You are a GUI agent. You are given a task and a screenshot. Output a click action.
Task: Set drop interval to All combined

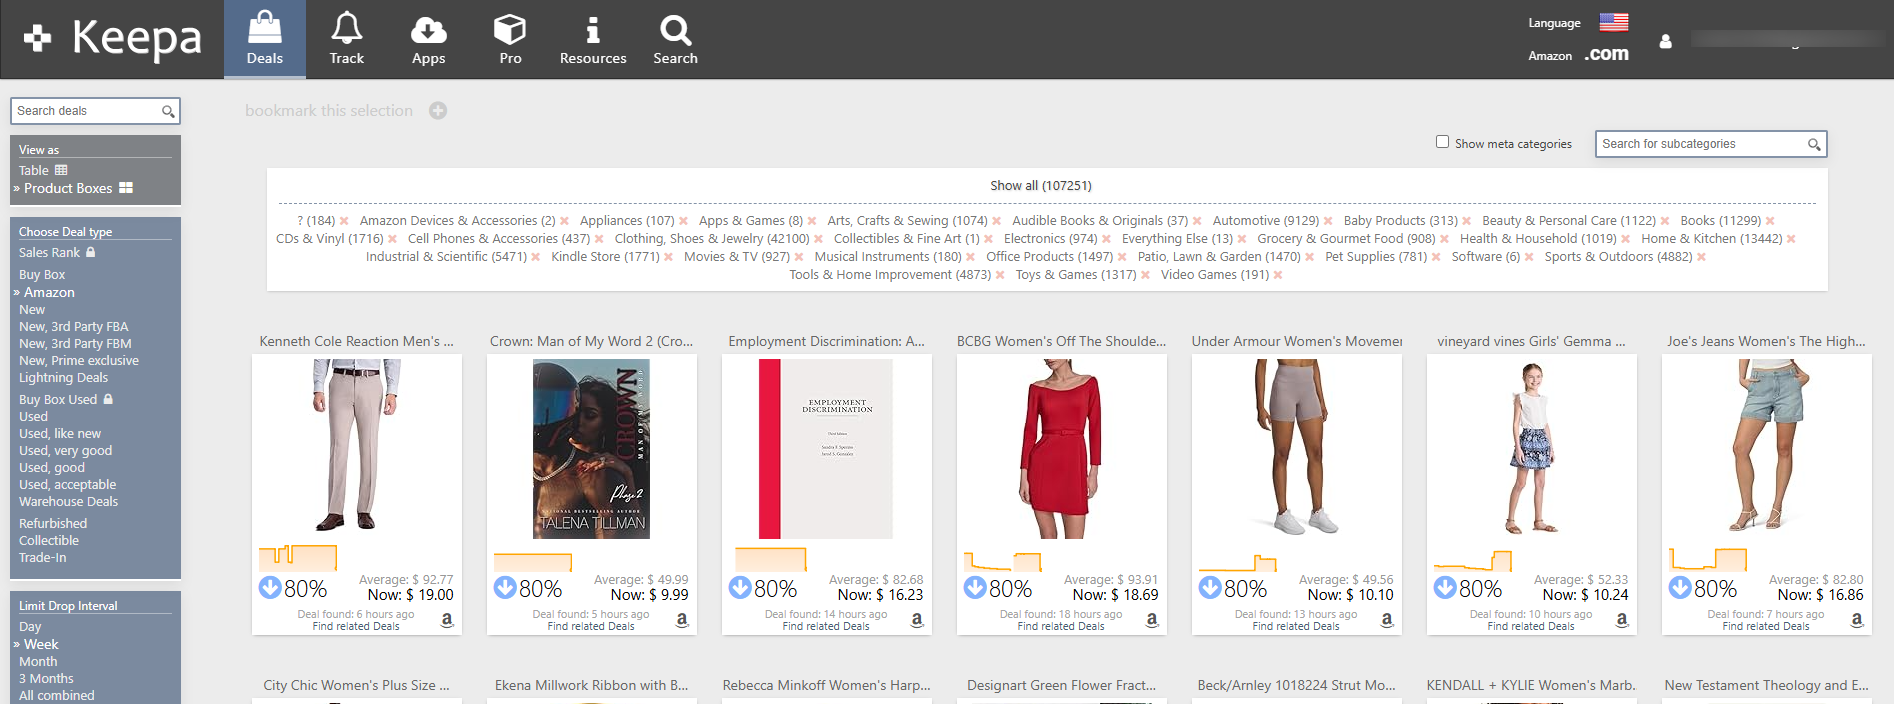click(x=57, y=696)
